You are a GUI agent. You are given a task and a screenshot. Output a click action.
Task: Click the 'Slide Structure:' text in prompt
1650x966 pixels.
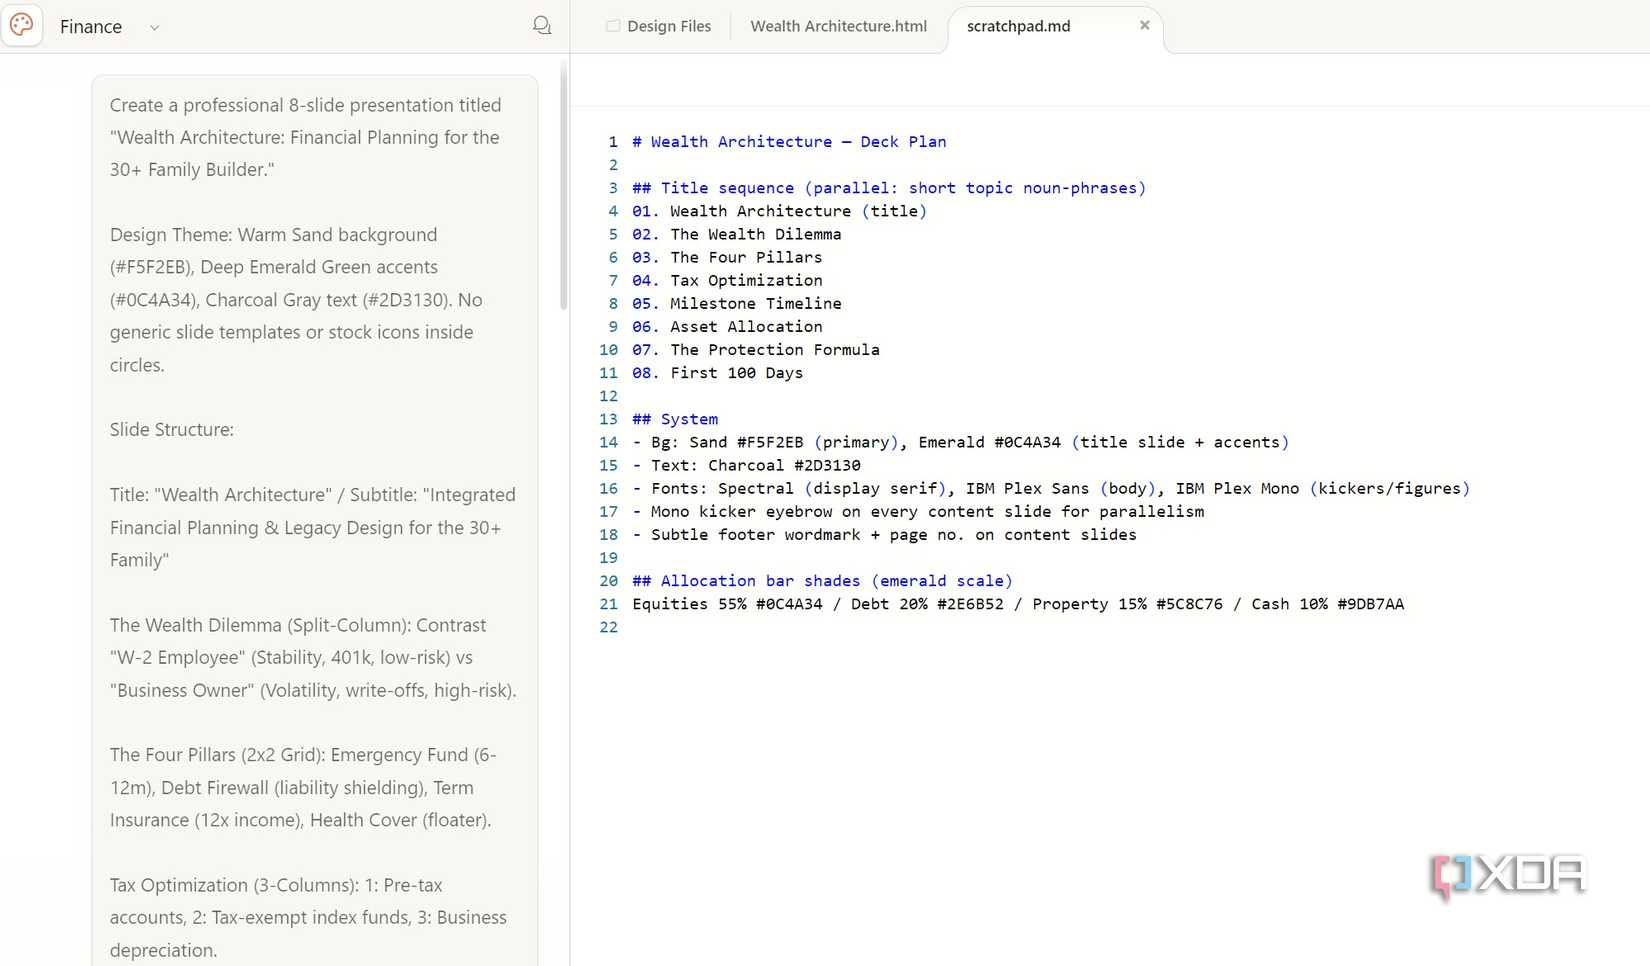(x=172, y=430)
